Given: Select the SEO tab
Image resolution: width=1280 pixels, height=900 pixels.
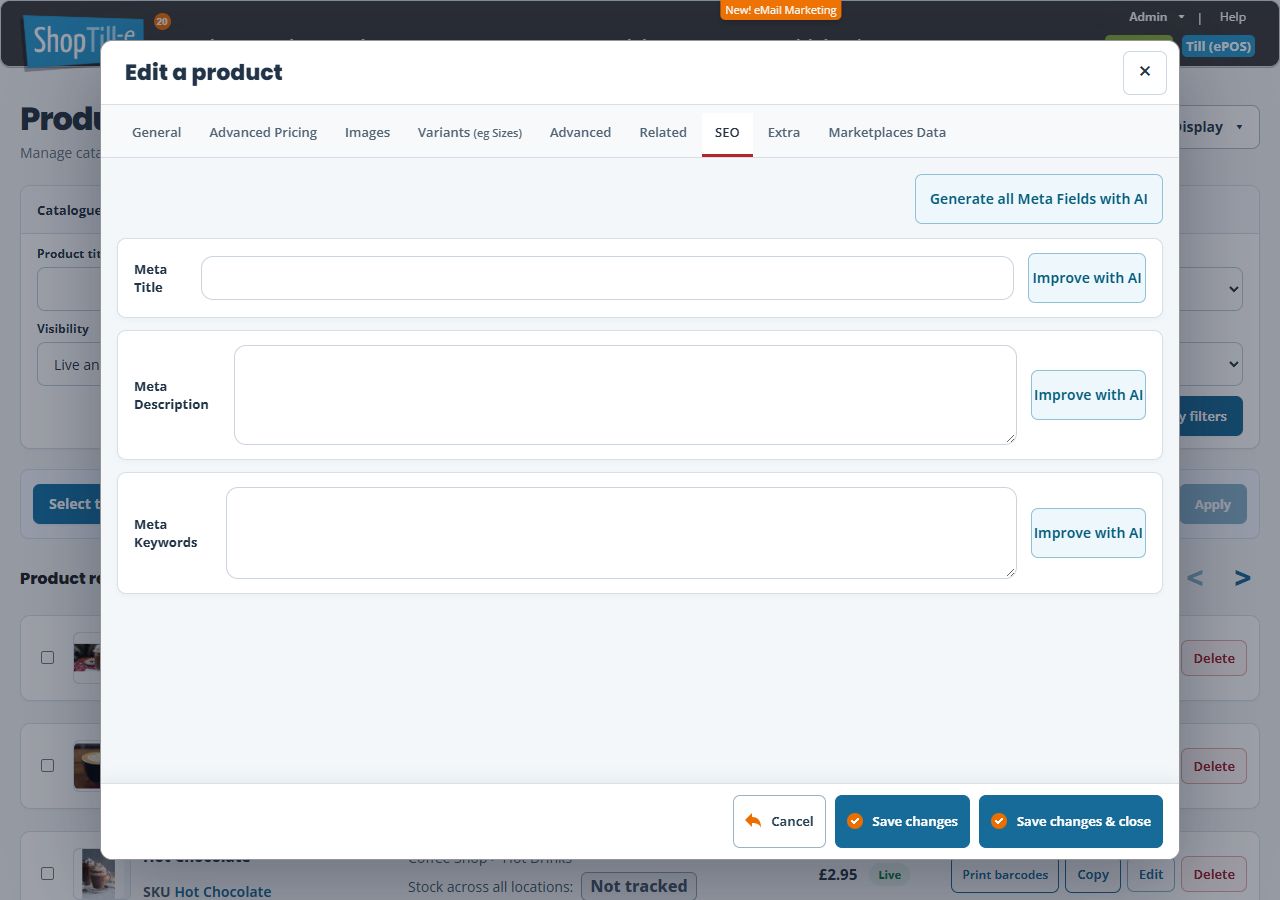Looking at the screenshot, I should 727,132.
